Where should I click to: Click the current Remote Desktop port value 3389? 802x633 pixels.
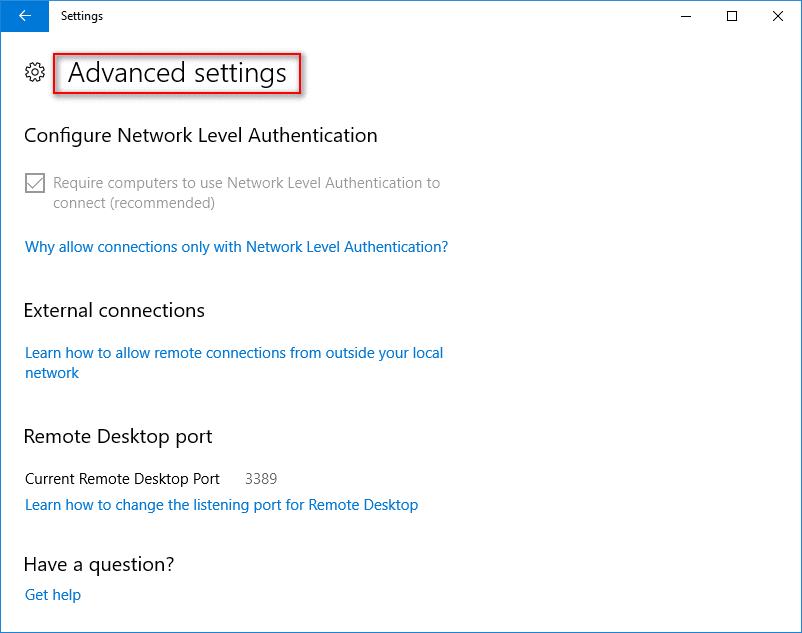coord(261,478)
